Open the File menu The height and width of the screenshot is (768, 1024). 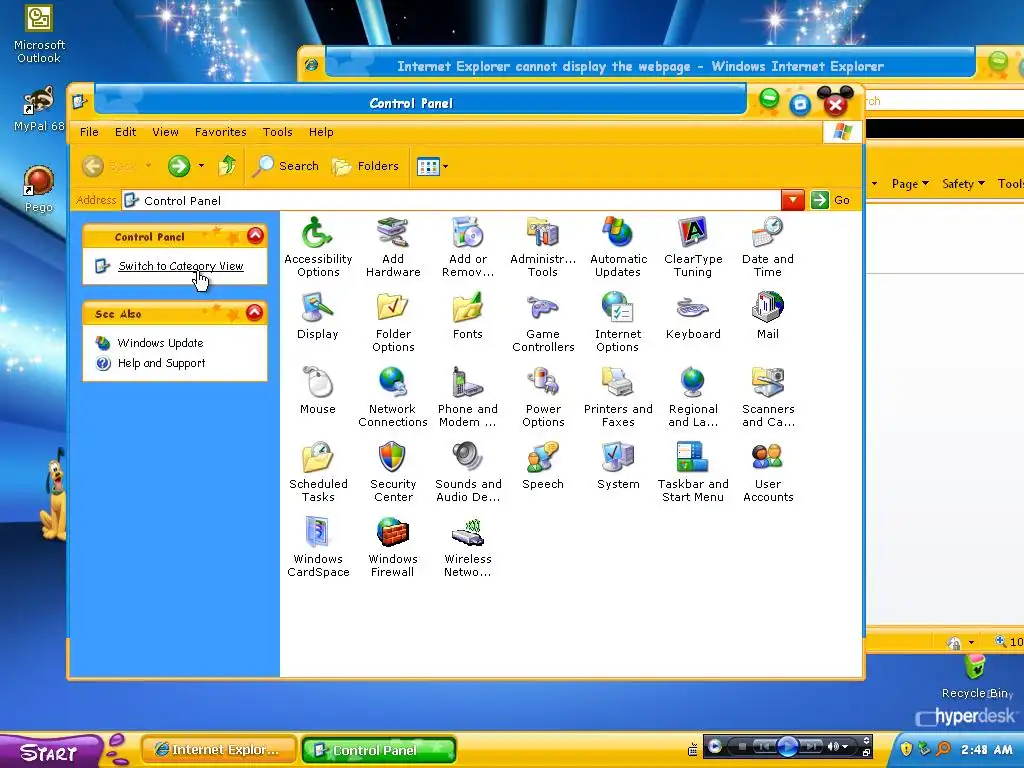[89, 132]
